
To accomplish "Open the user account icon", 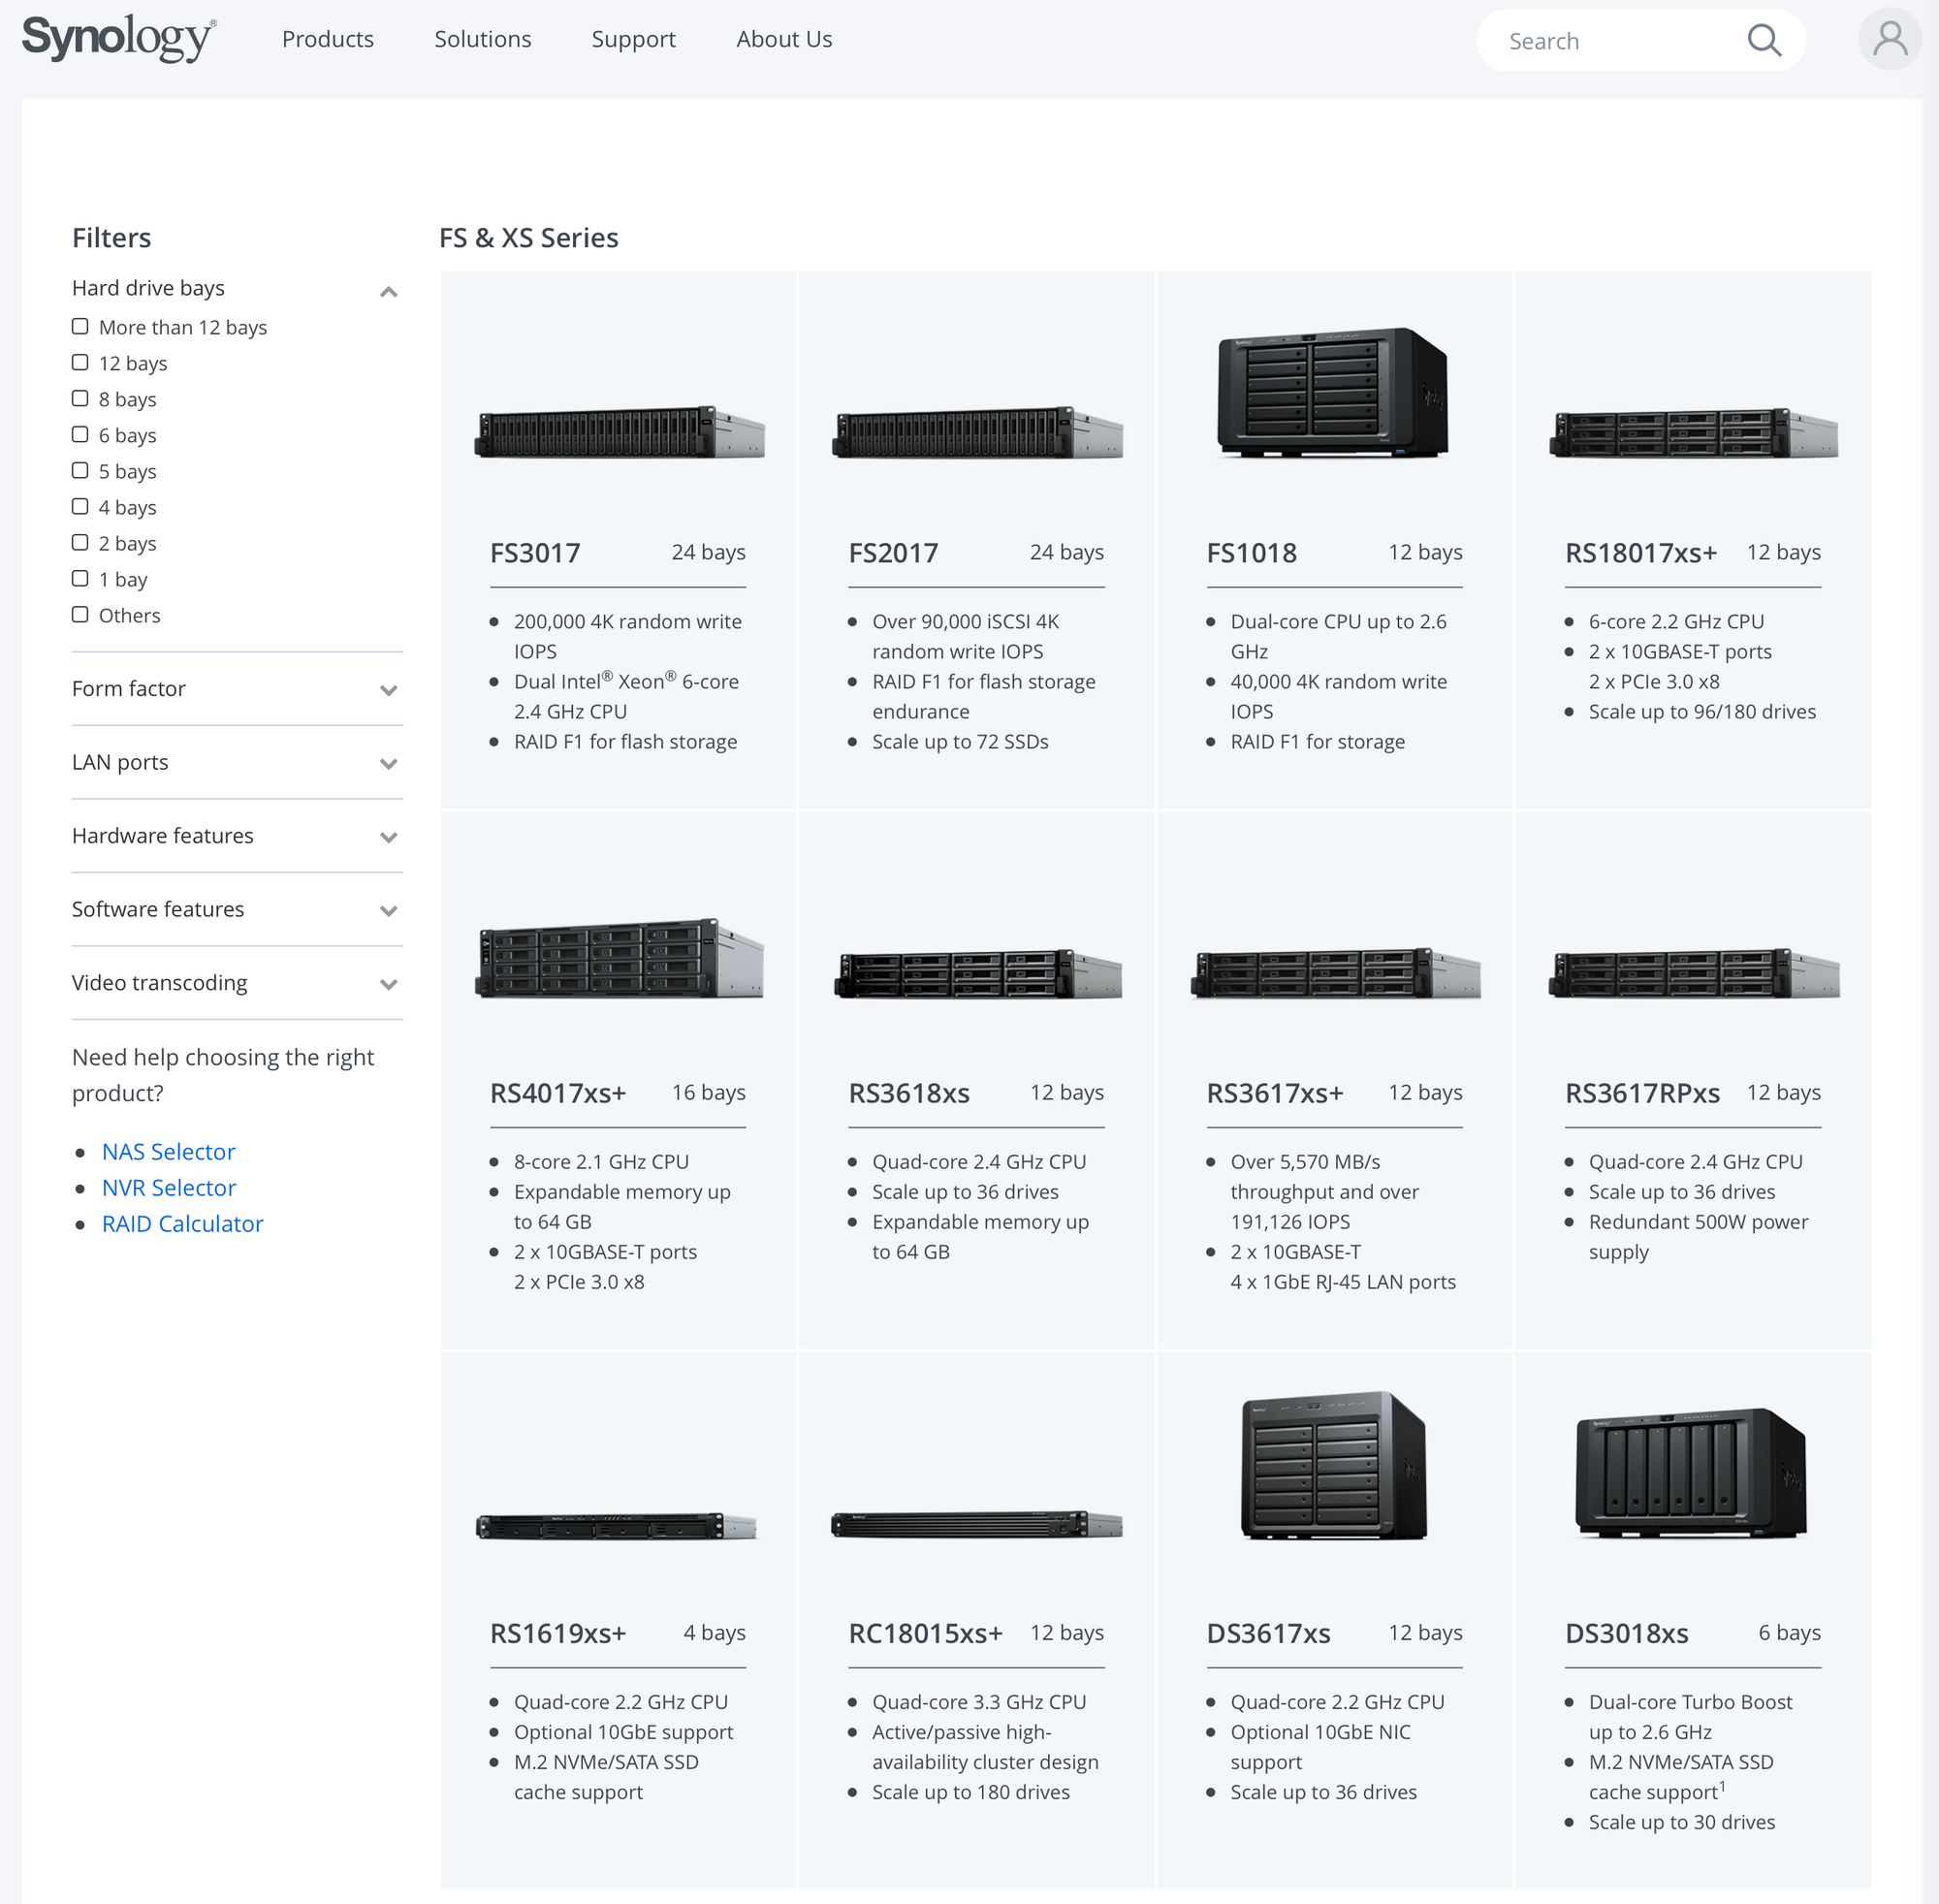I will pos(1889,40).
